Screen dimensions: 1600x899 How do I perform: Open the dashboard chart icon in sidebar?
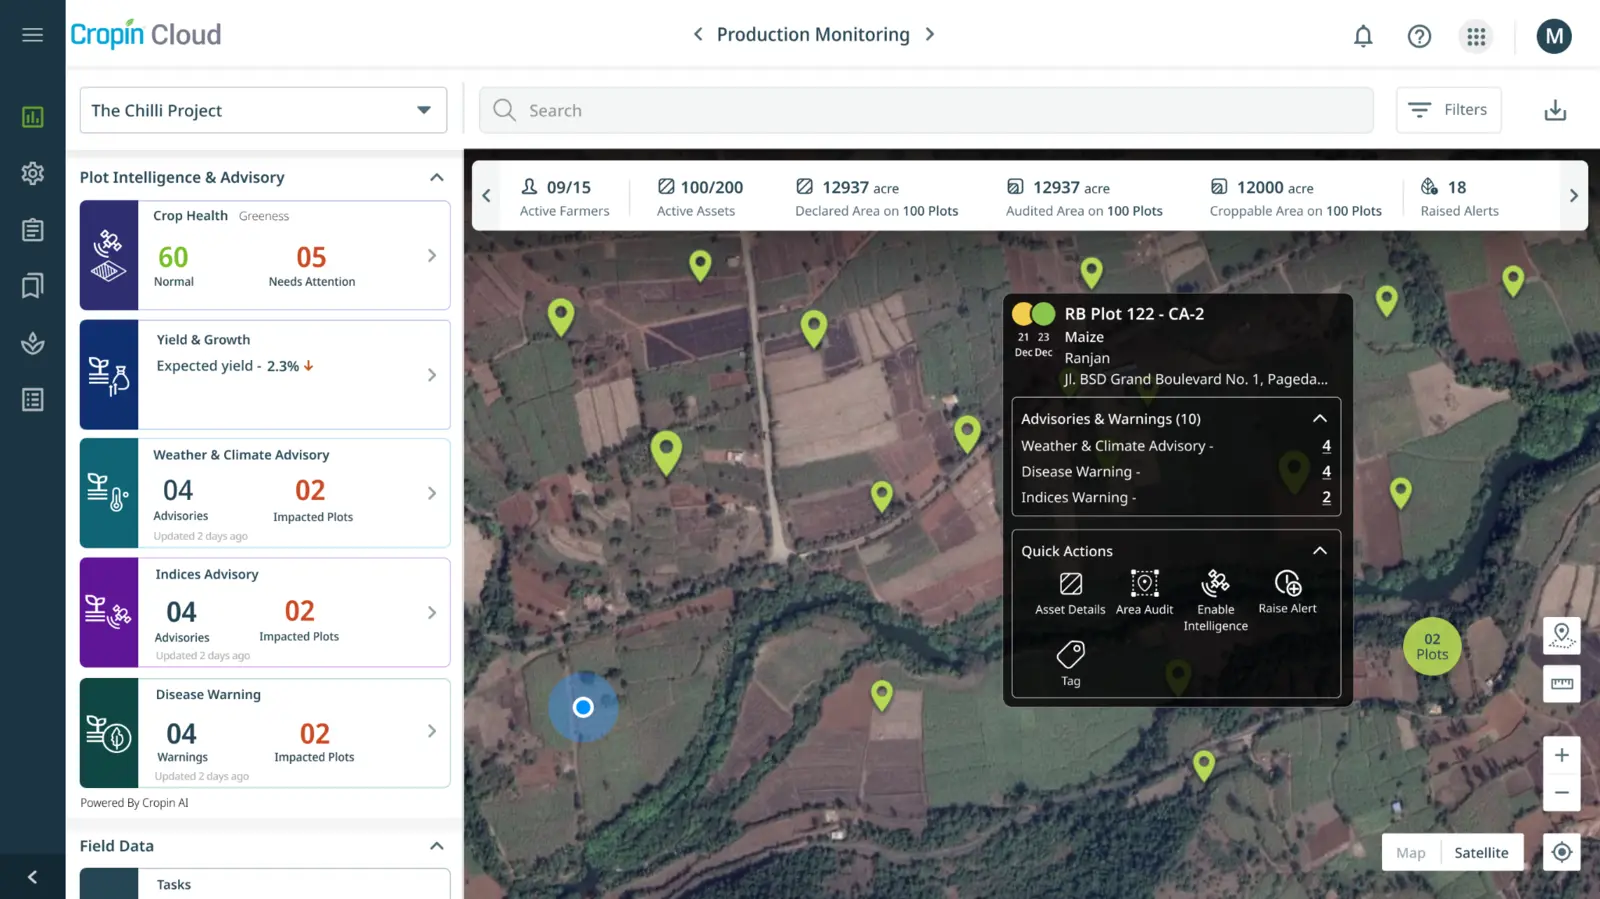(x=33, y=117)
